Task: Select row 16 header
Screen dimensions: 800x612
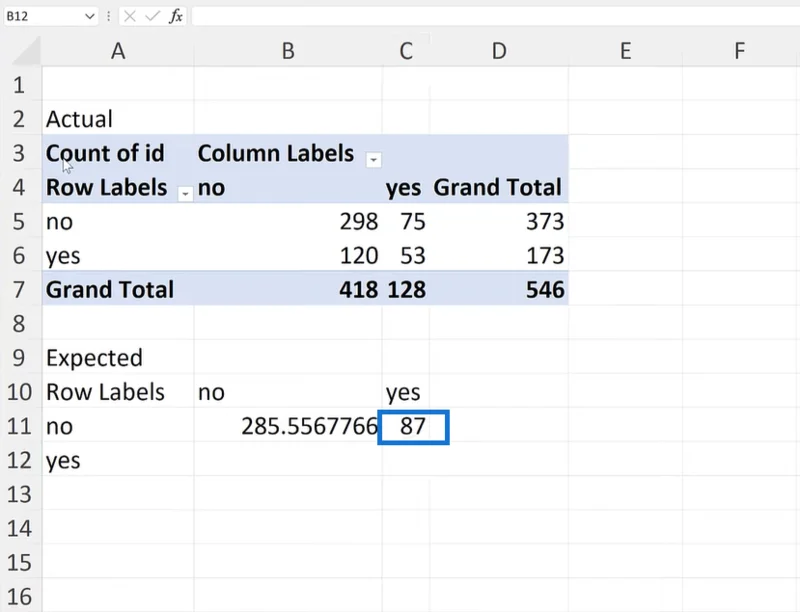Action: click(x=20, y=596)
